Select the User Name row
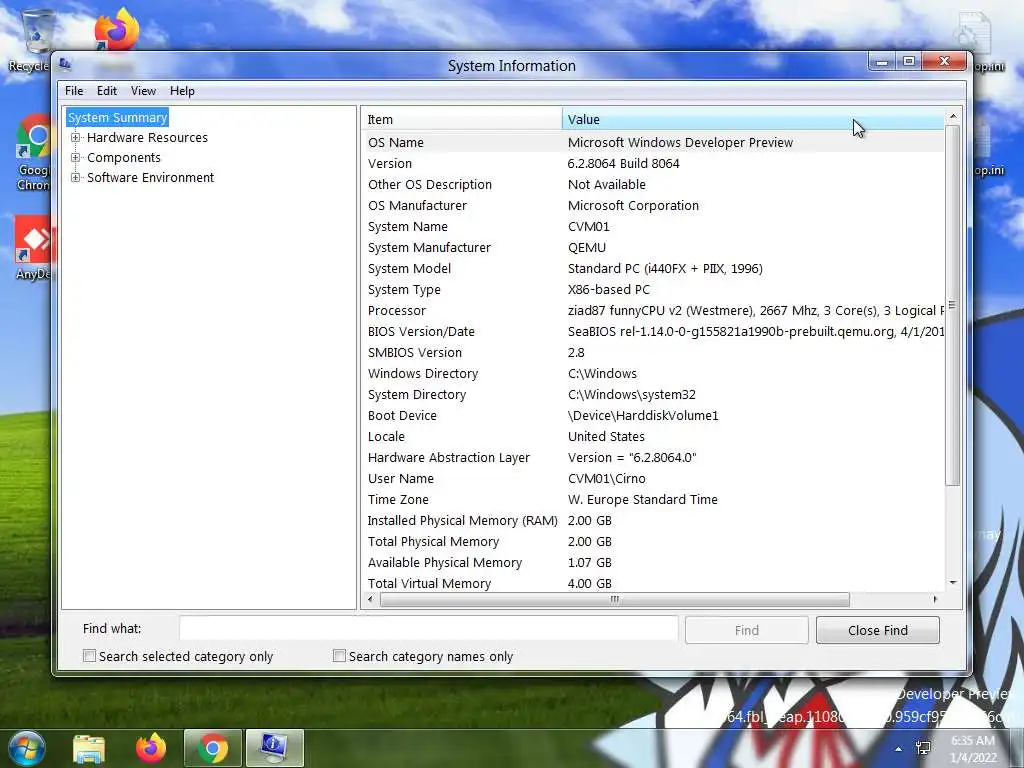This screenshot has height=768, width=1024. (653, 478)
